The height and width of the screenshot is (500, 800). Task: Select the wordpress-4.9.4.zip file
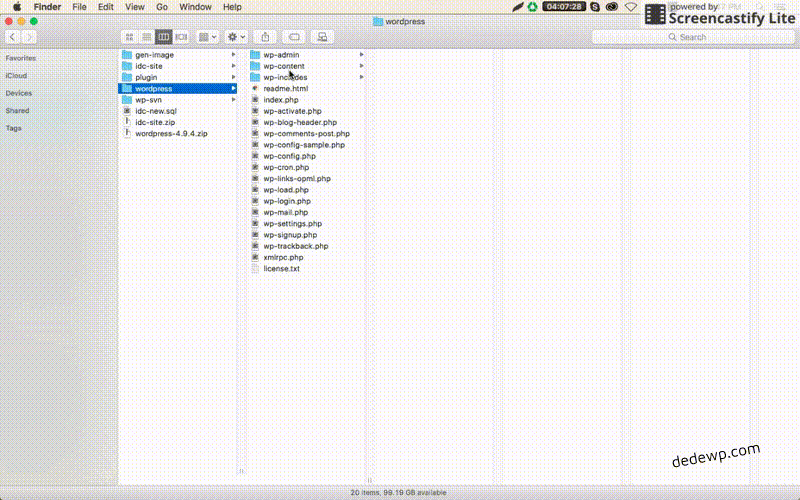point(171,133)
